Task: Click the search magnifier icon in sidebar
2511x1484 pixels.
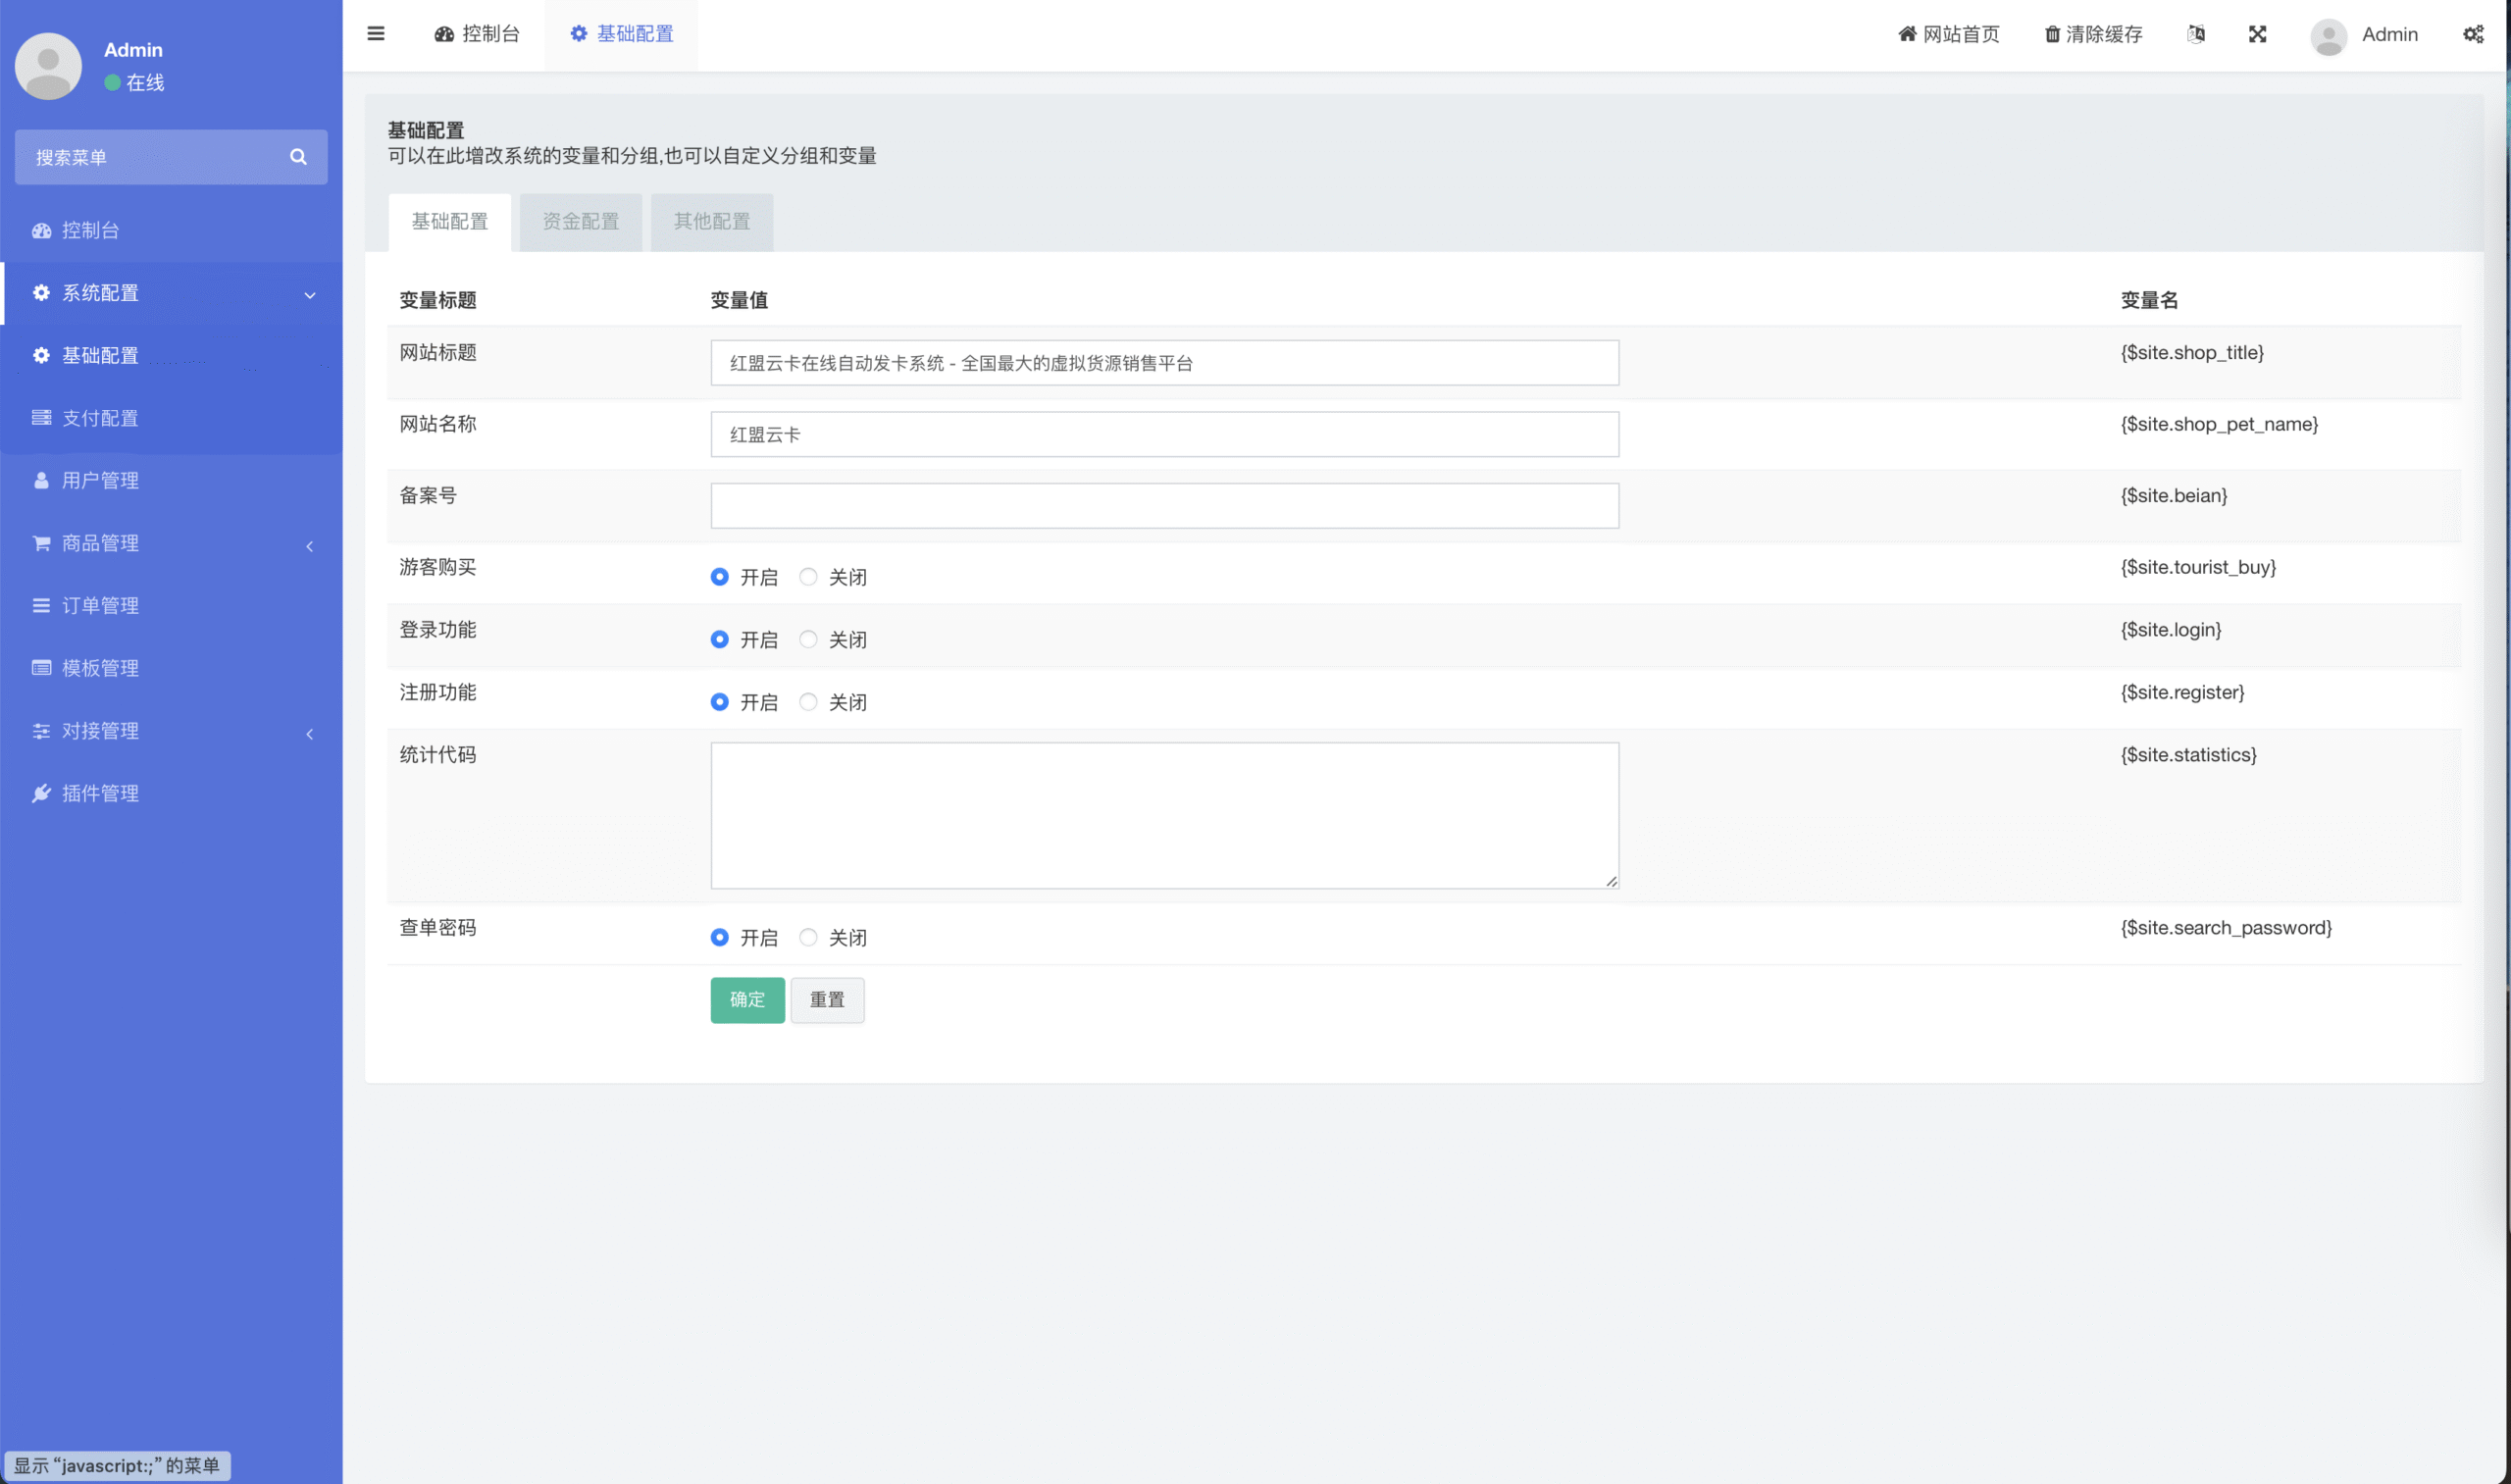Action: click(298, 157)
